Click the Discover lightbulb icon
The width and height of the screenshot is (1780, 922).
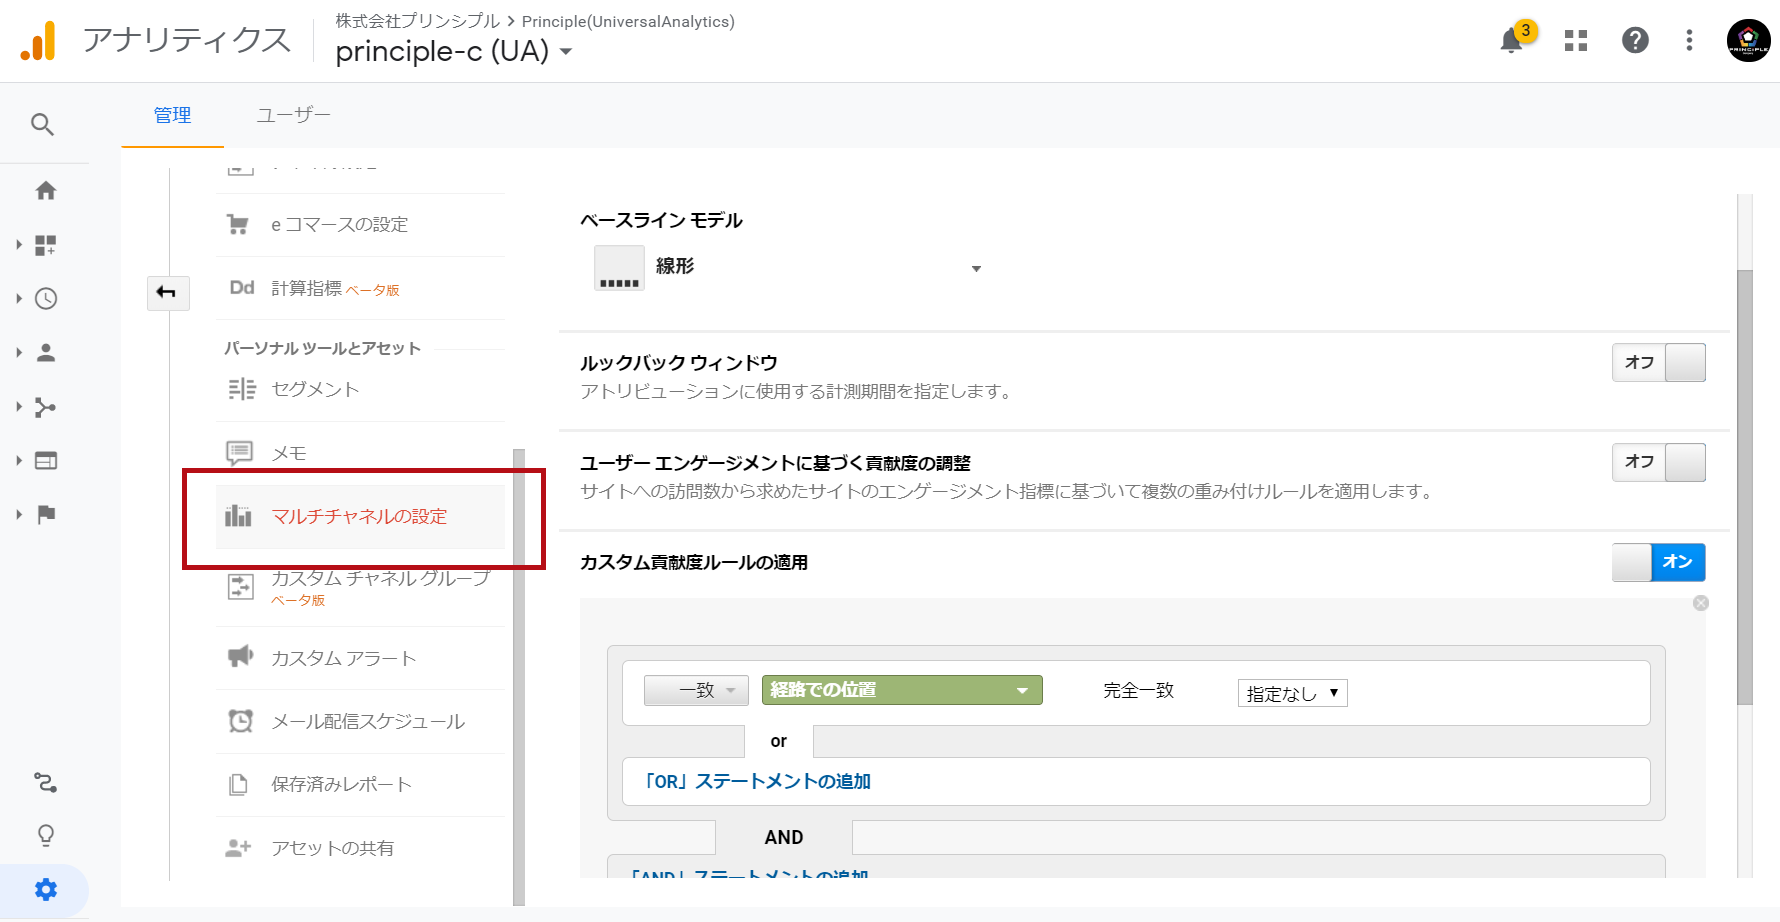pyautogui.click(x=46, y=836)
